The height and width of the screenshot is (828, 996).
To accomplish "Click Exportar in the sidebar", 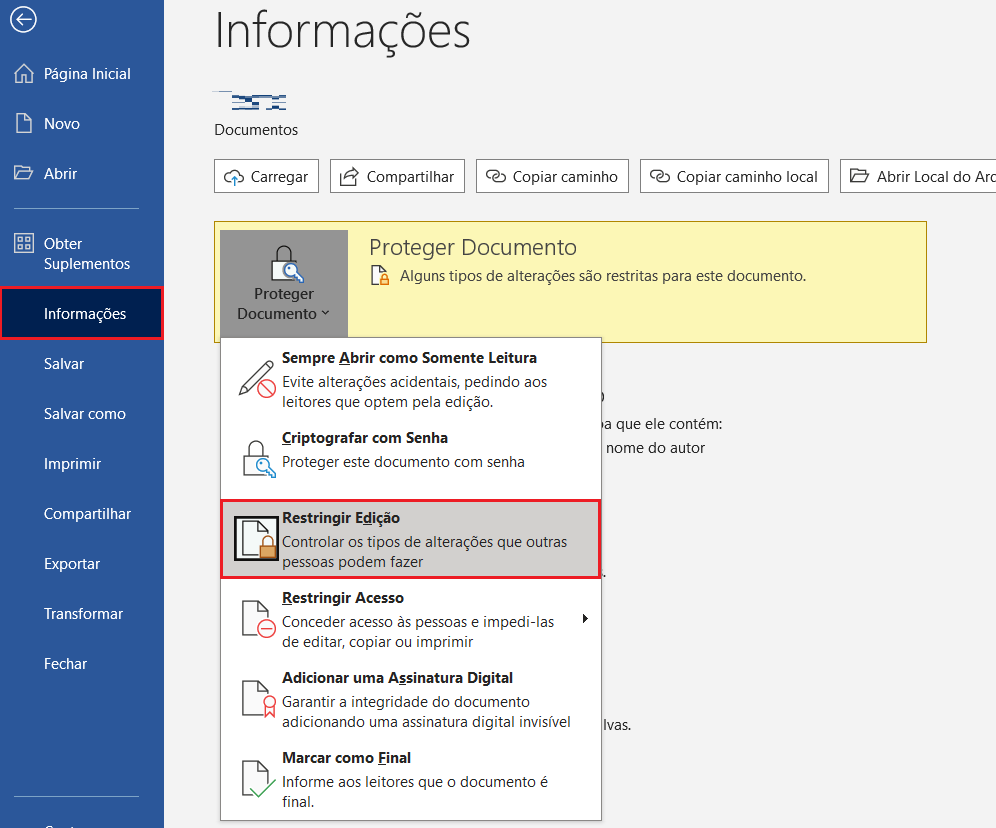I will click(x=72, y=564).
